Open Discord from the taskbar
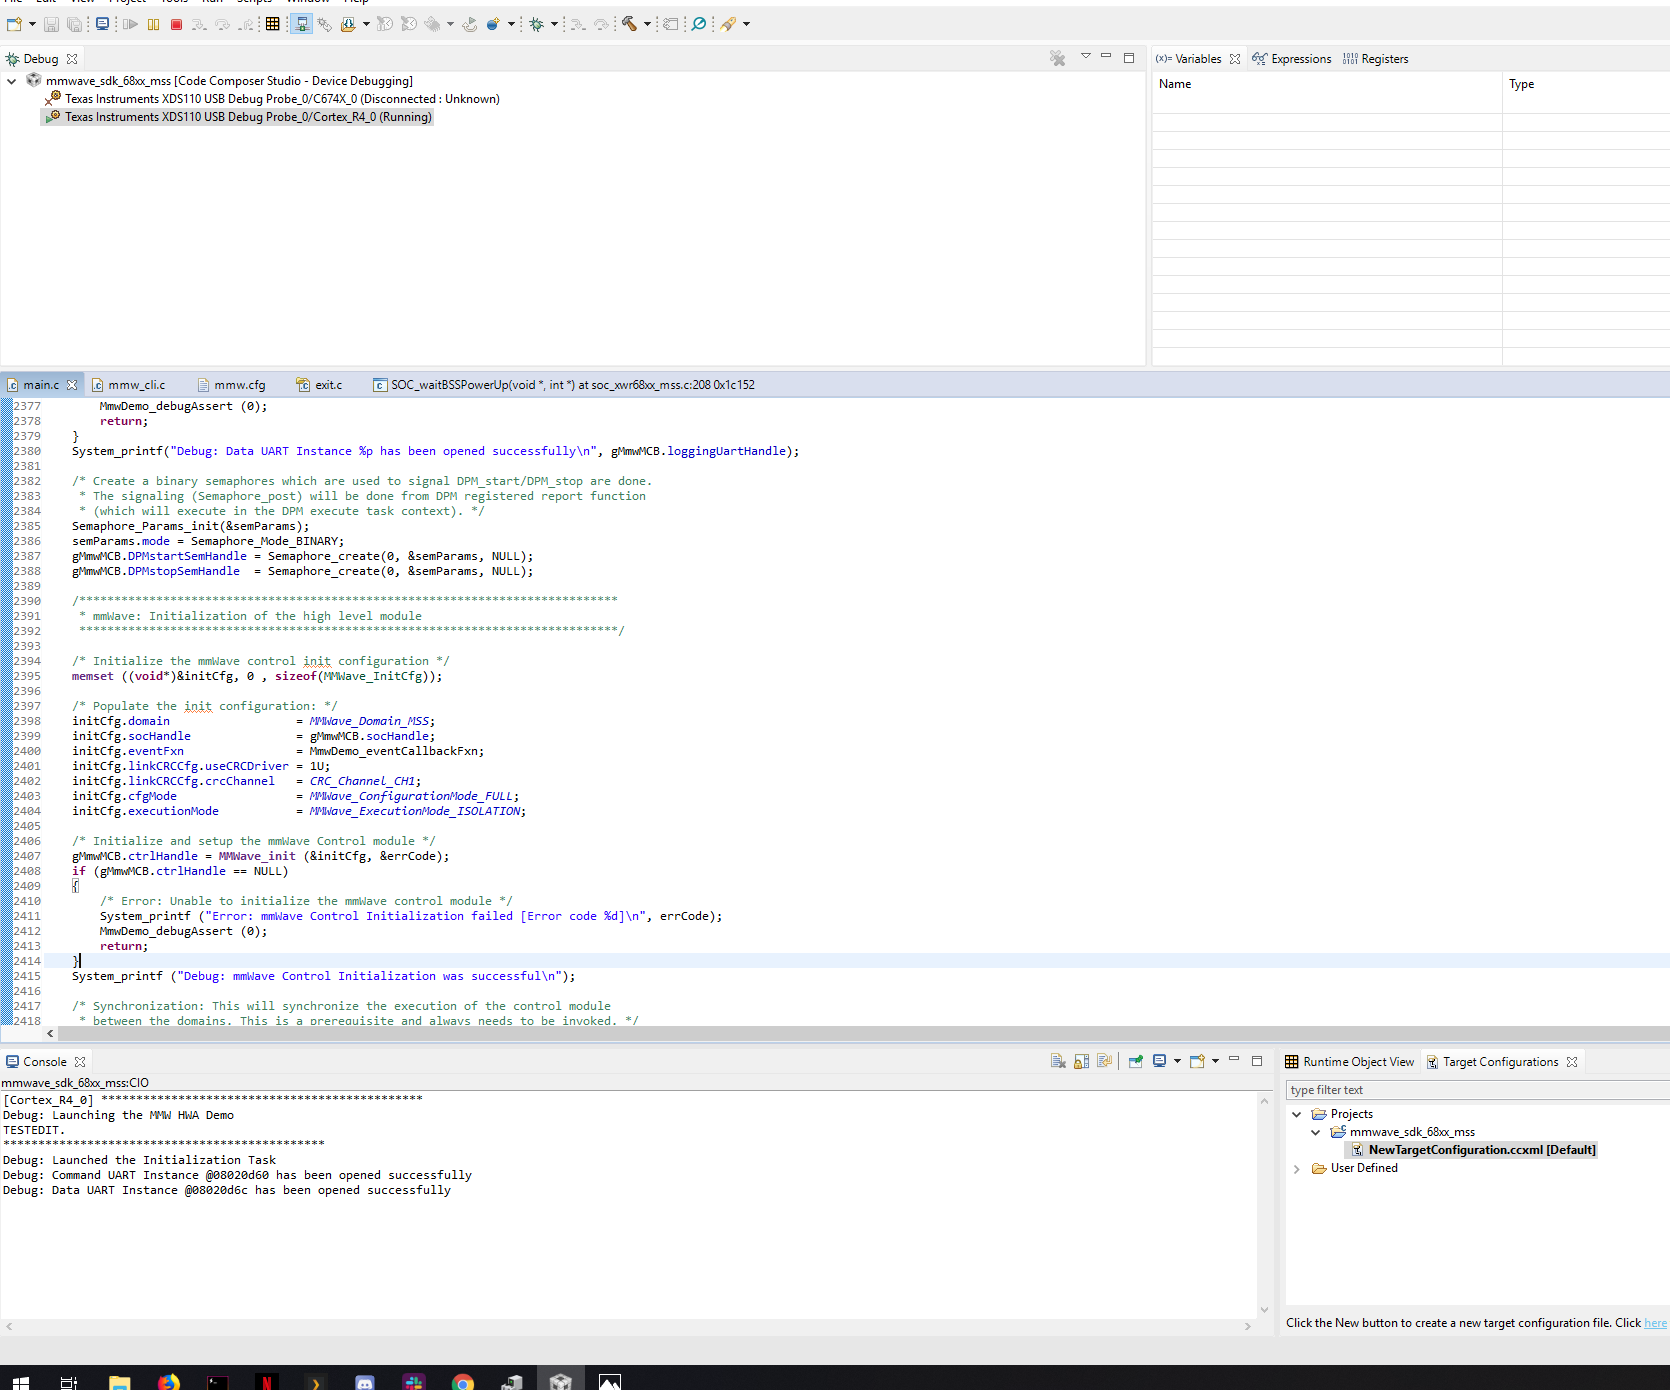Viewport: 1670px width, 1390px height. point(364,1381)
